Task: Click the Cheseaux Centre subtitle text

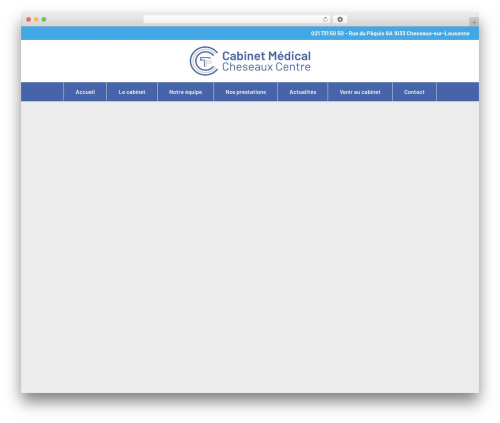Action: click(266, 67)
